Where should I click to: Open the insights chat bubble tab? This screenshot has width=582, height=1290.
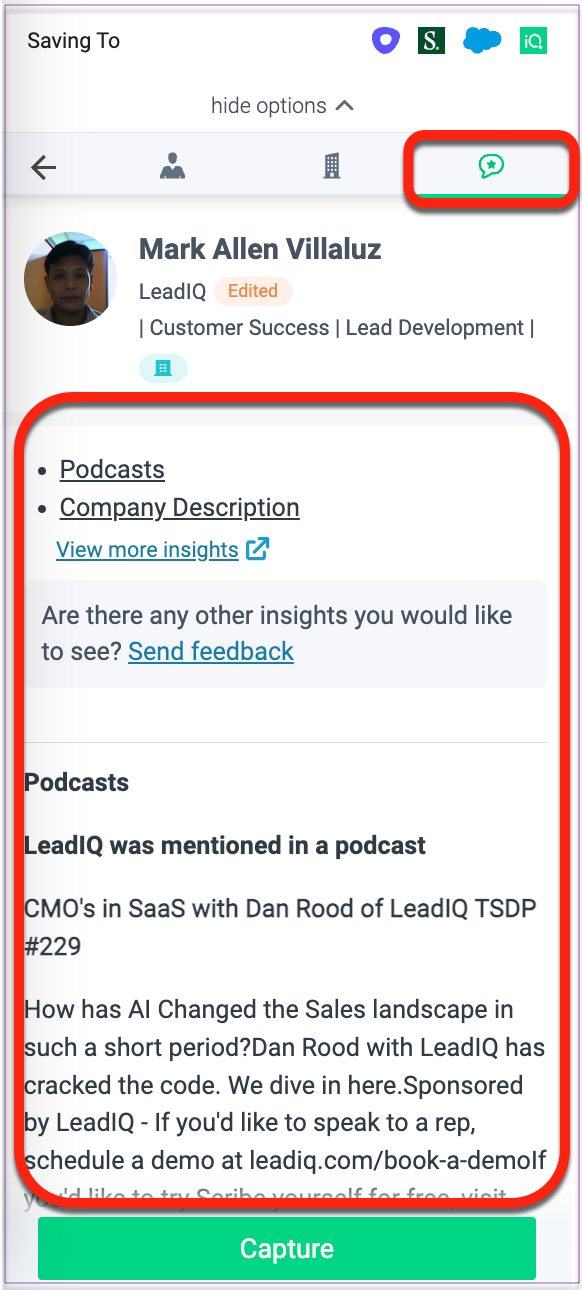490,166
